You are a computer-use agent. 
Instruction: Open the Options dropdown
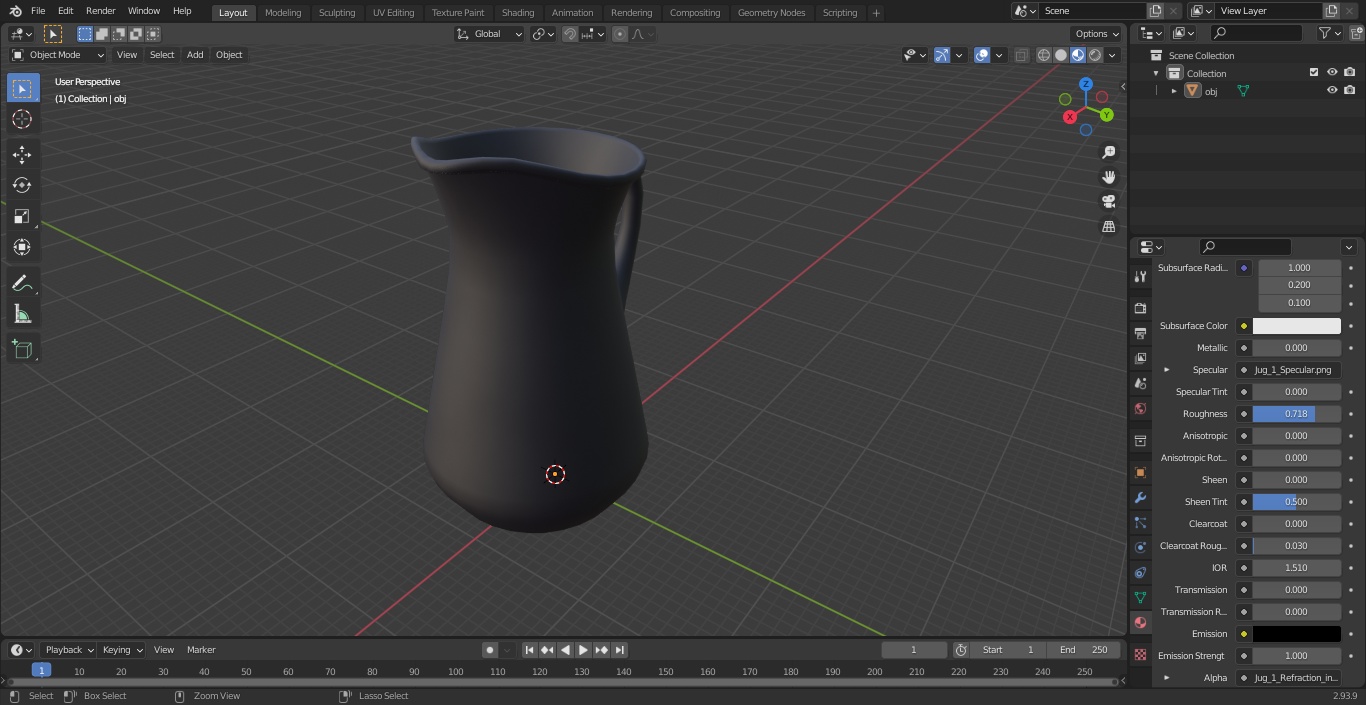[x=1097, y=34]
